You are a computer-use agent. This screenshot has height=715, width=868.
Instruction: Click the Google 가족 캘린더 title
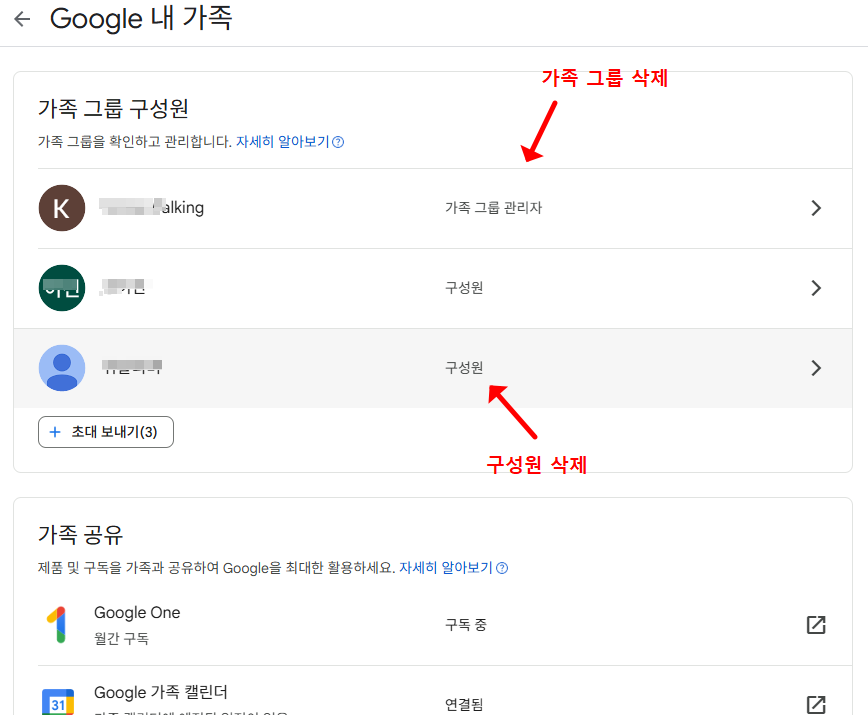(x=161, y=692)
